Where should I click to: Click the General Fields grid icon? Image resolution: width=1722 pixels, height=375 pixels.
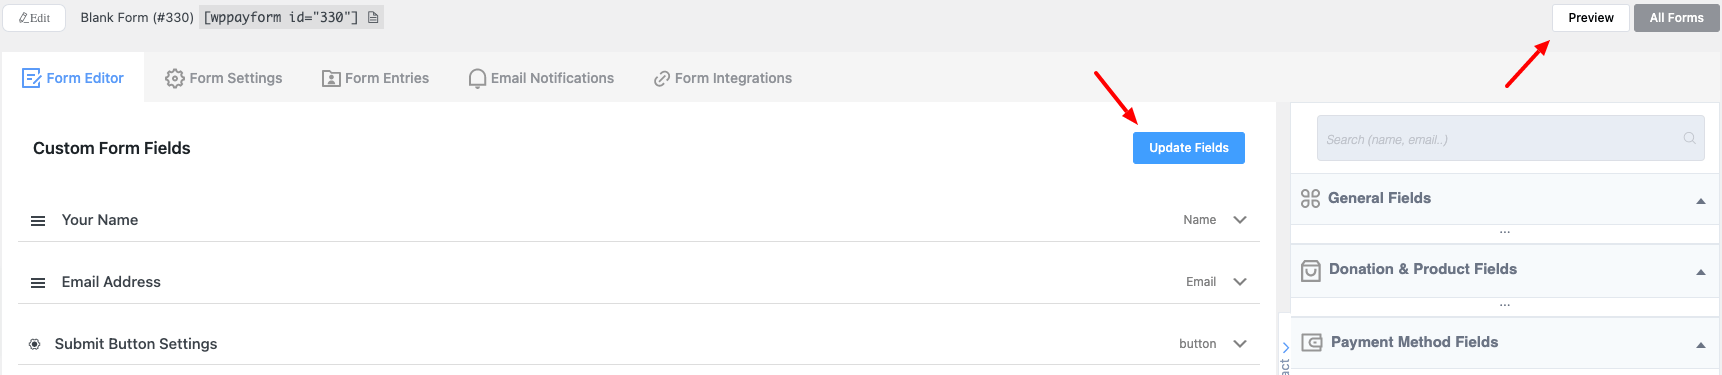click(1310, 198)
